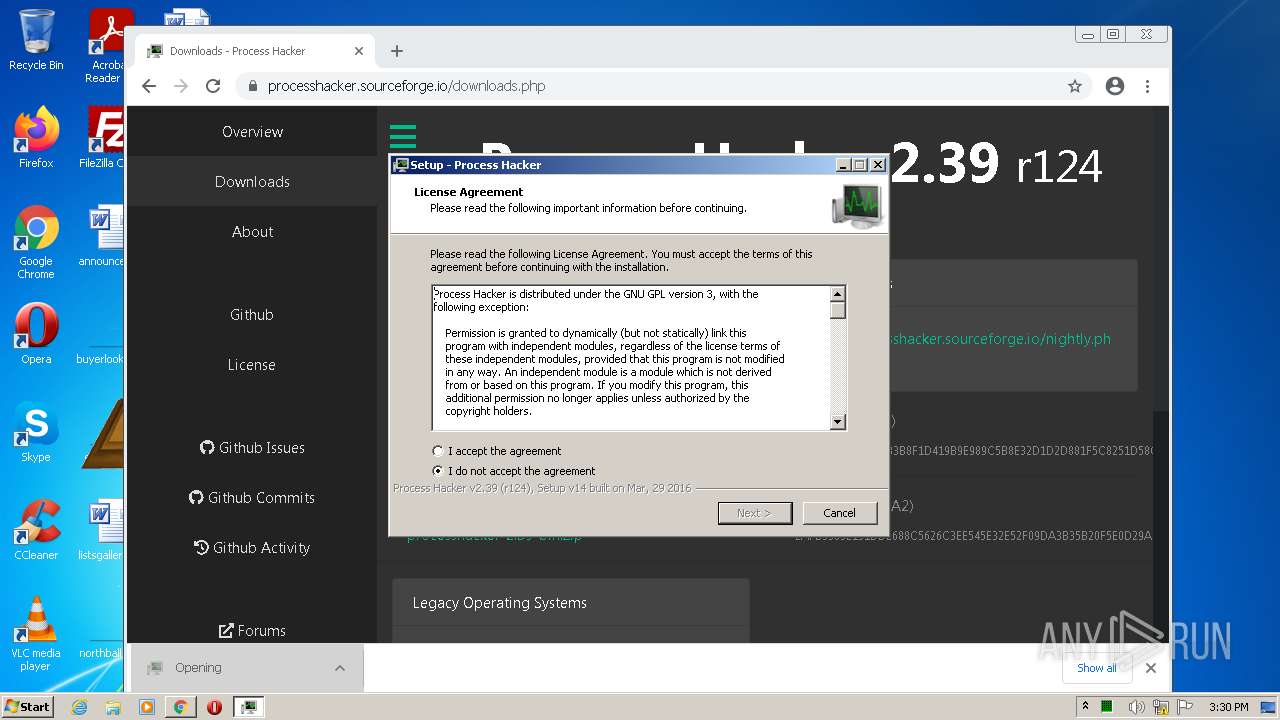
Task: Click the grayed Next button in Setup
Action: tap(755, 513)
